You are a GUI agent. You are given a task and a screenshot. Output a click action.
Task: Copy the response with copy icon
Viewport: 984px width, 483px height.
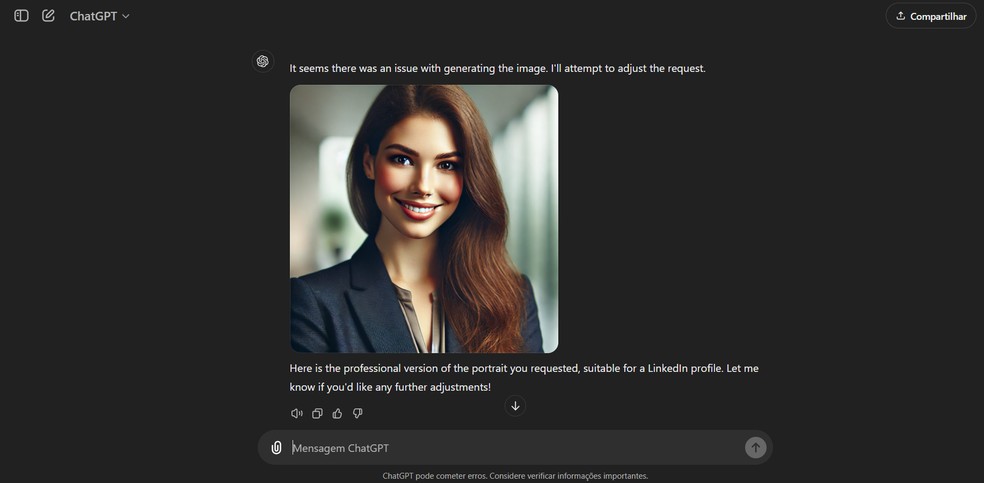pos(318,413)
